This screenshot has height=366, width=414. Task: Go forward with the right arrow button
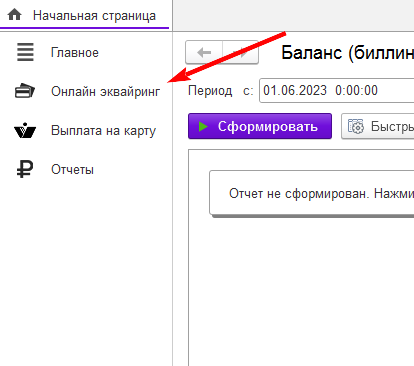pyautogui.click(x=240, y=52)
